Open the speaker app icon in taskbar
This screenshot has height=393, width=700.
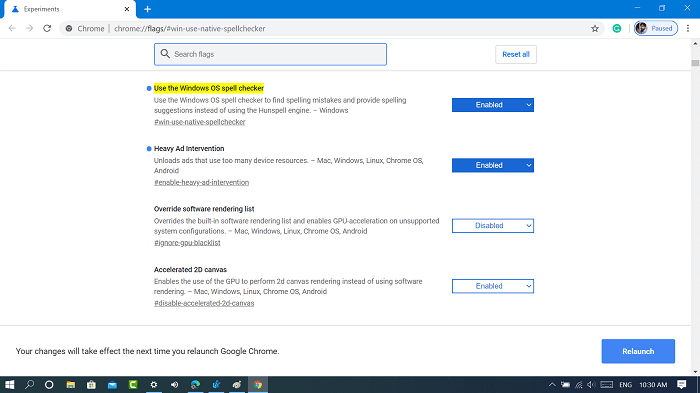pos(174,385)
